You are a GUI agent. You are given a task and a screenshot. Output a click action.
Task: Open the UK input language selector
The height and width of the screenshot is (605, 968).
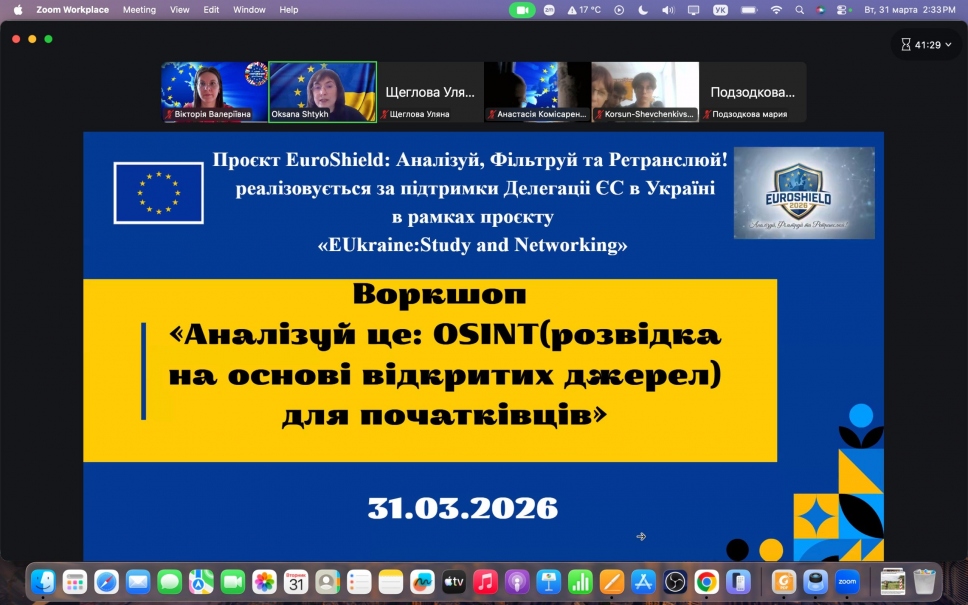coord(720,10)
